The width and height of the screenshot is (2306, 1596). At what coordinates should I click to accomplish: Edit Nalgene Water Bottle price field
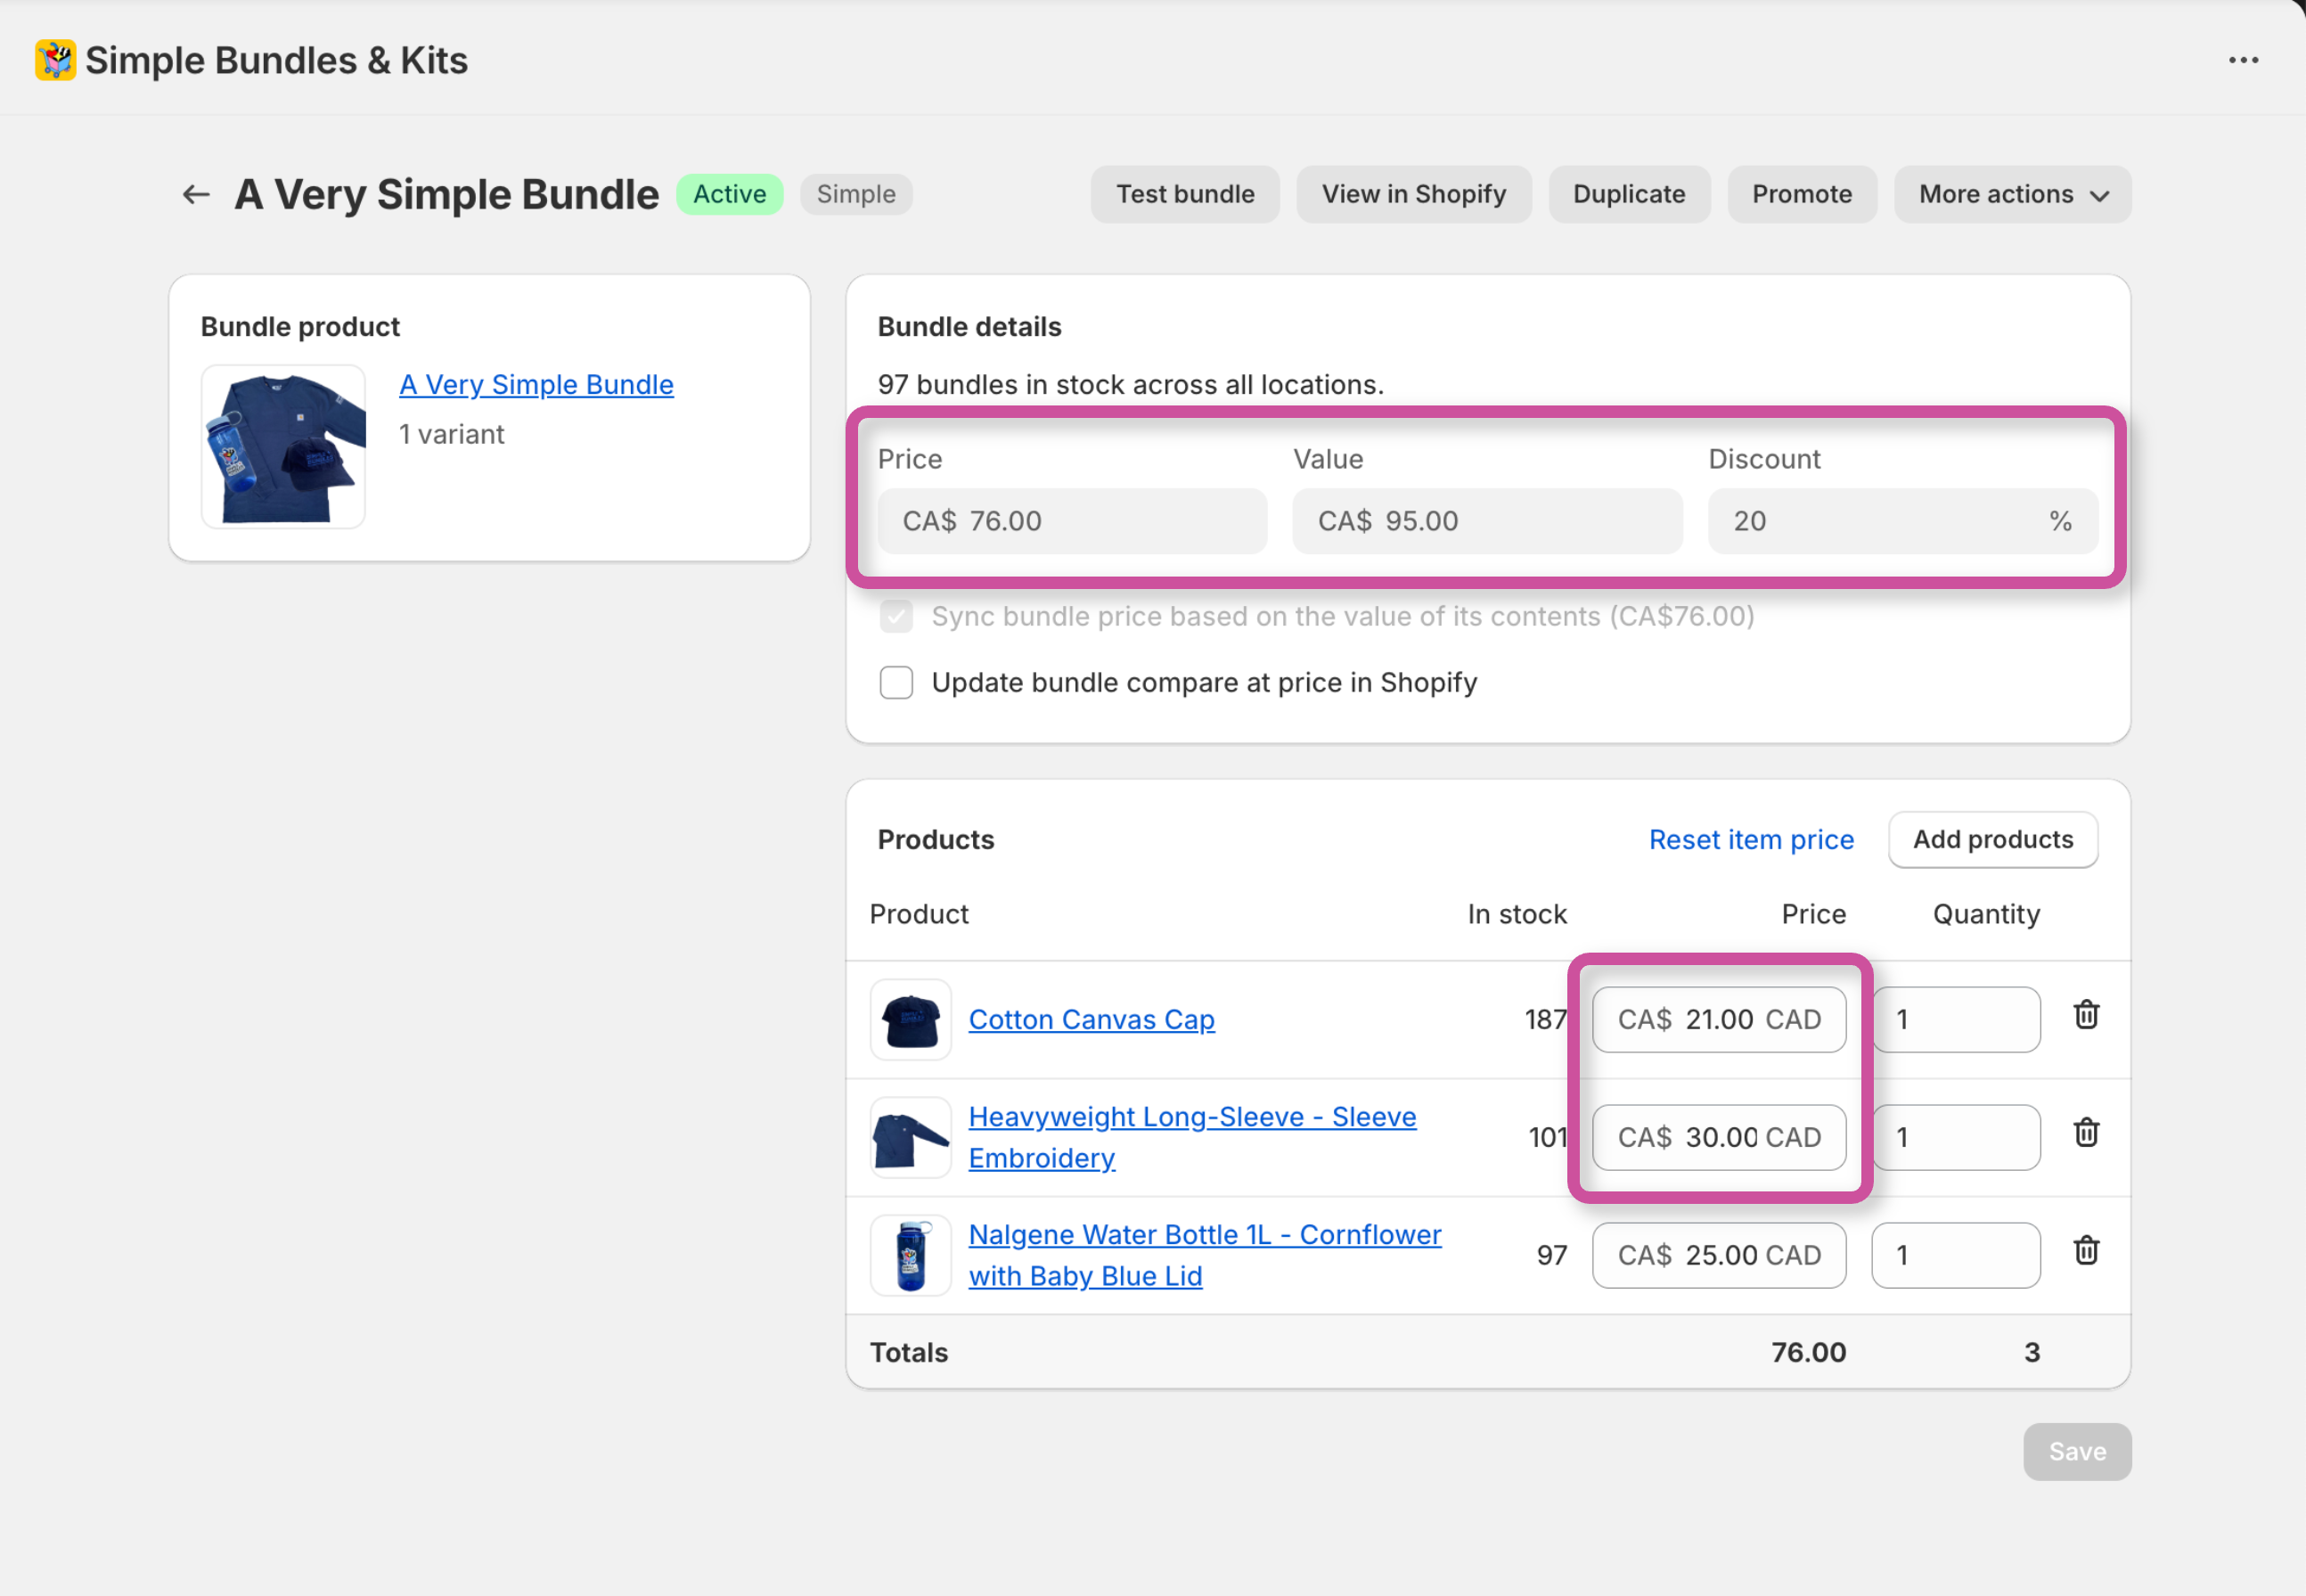(1719, 1255)
